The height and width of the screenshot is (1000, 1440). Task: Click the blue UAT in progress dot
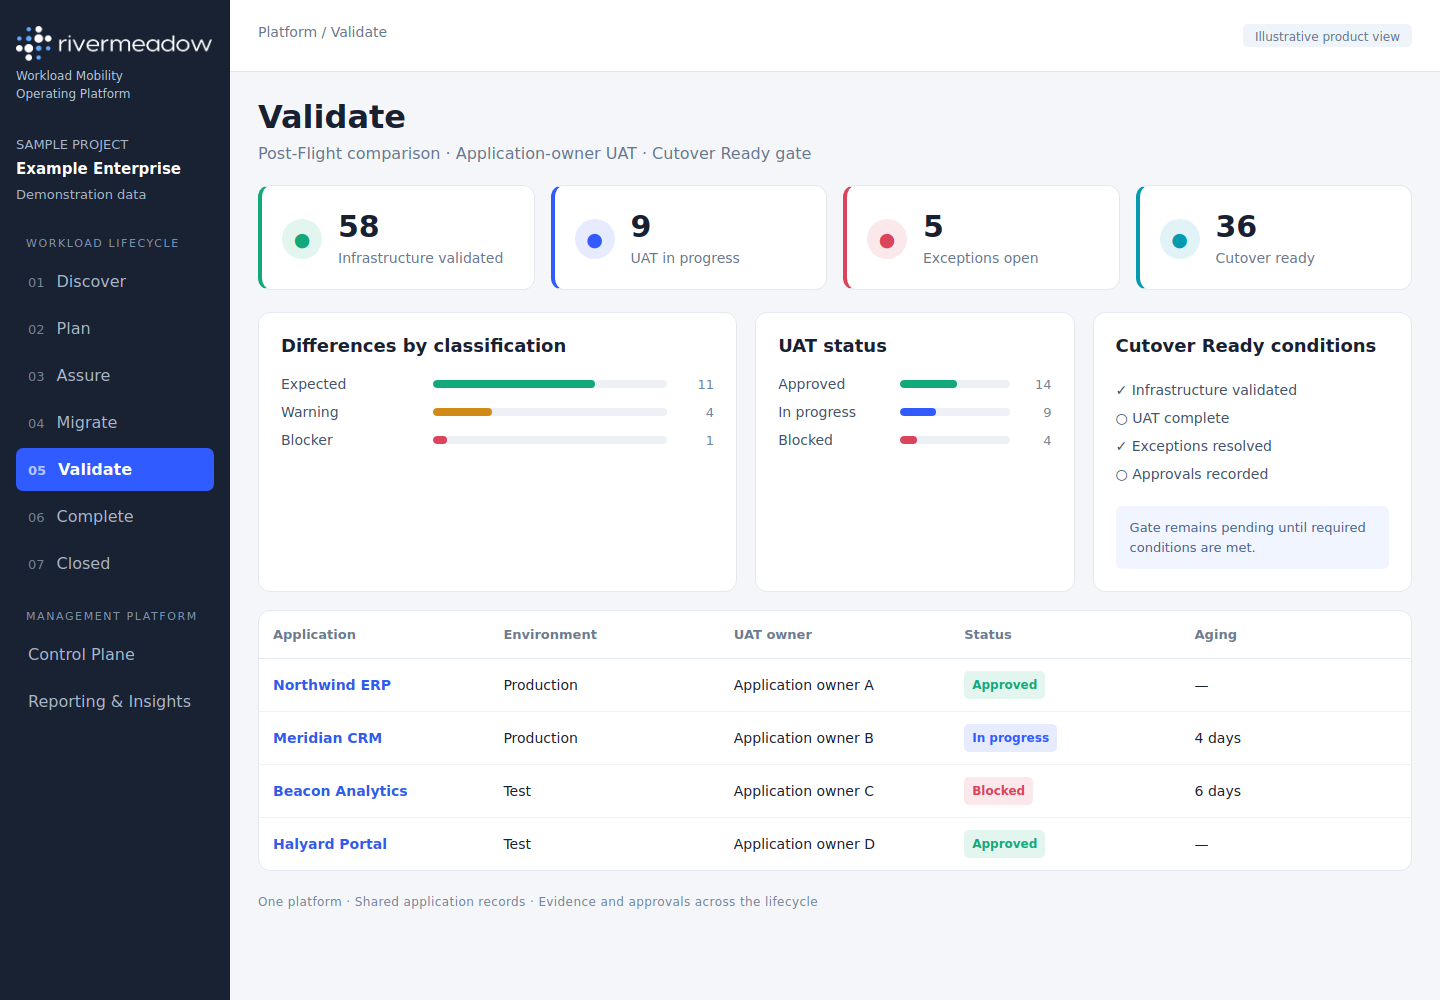point(595,240)
